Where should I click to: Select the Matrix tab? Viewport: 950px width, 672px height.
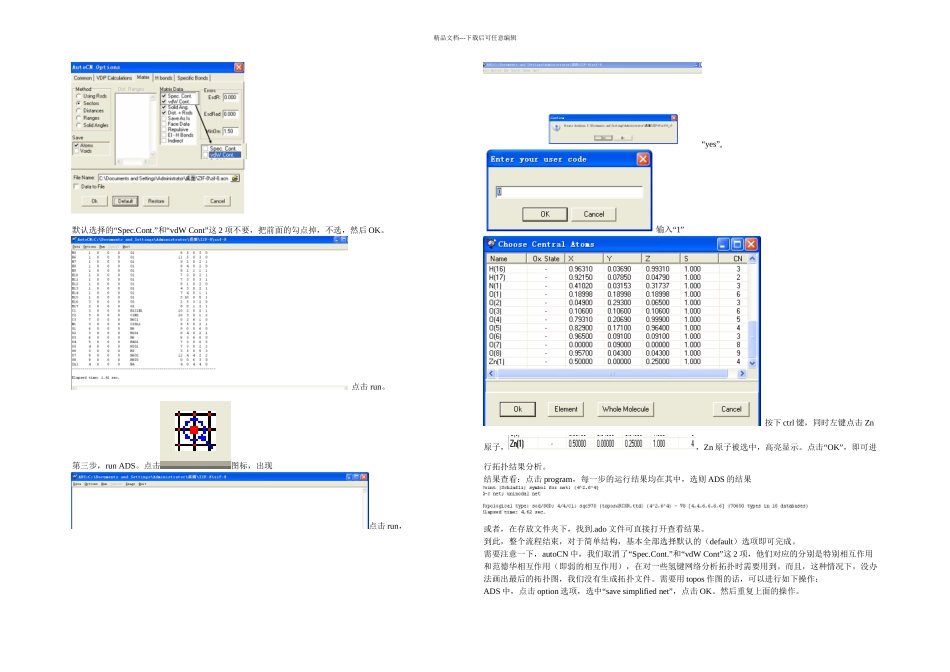[143, 77]
